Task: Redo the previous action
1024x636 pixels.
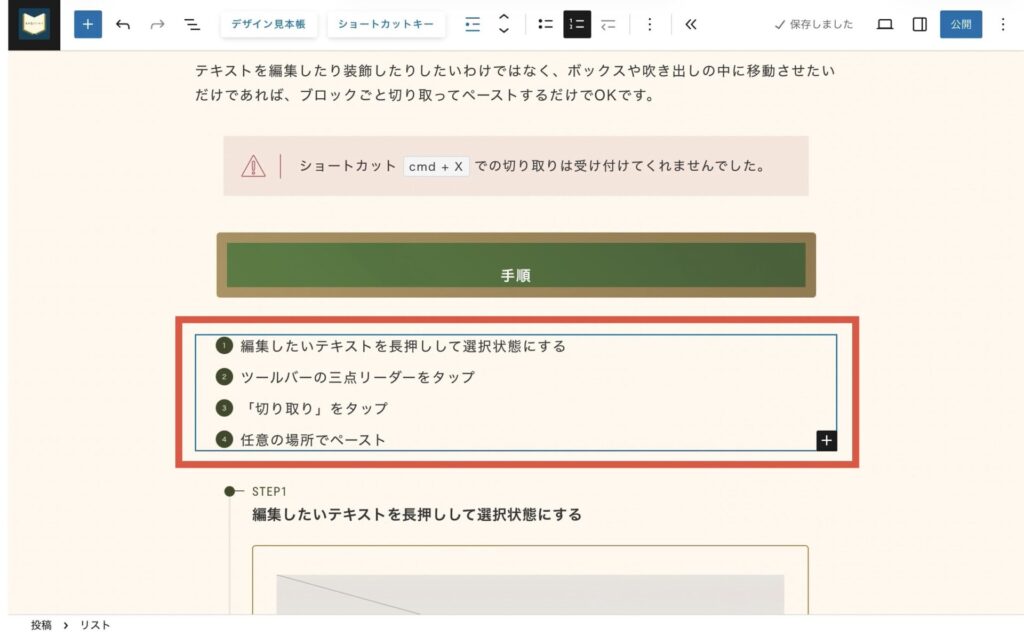Action: pyautogui.click(x=157, y=25)
